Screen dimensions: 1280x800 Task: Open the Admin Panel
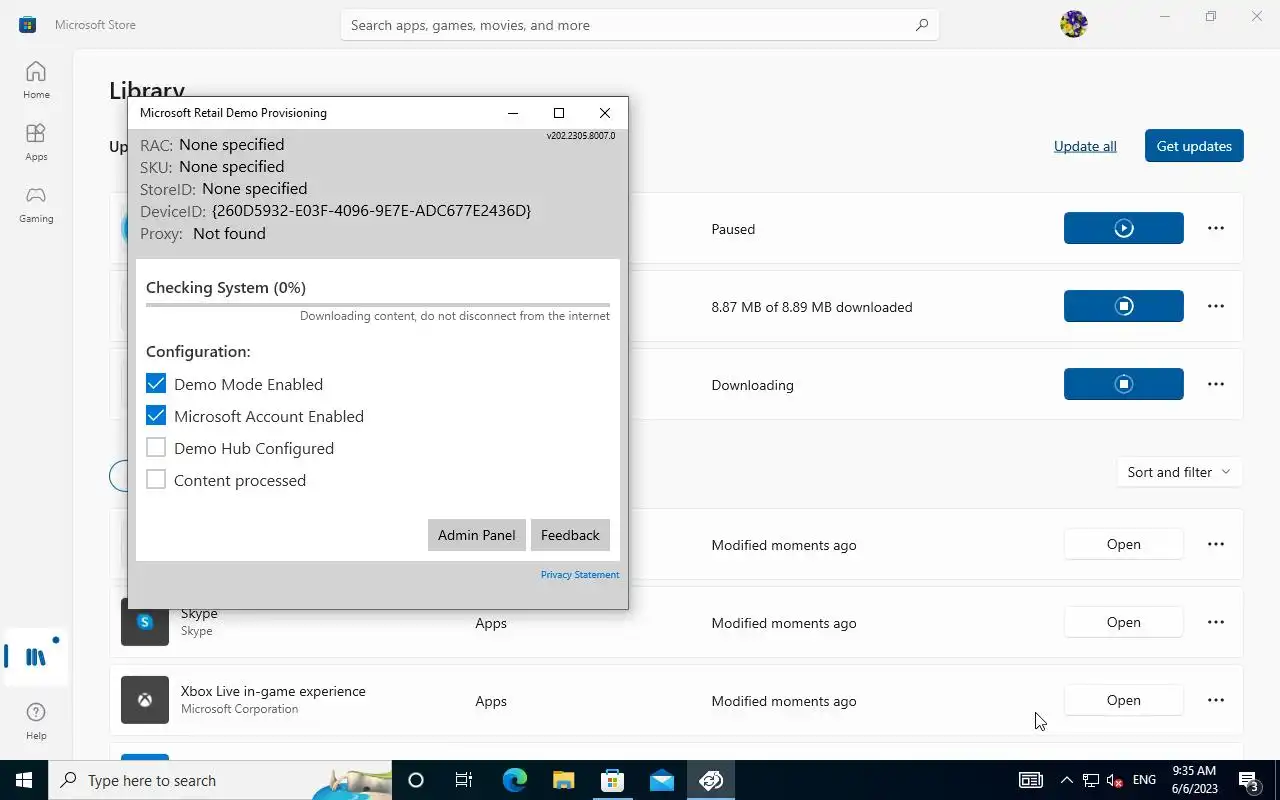tap(477, 535)
